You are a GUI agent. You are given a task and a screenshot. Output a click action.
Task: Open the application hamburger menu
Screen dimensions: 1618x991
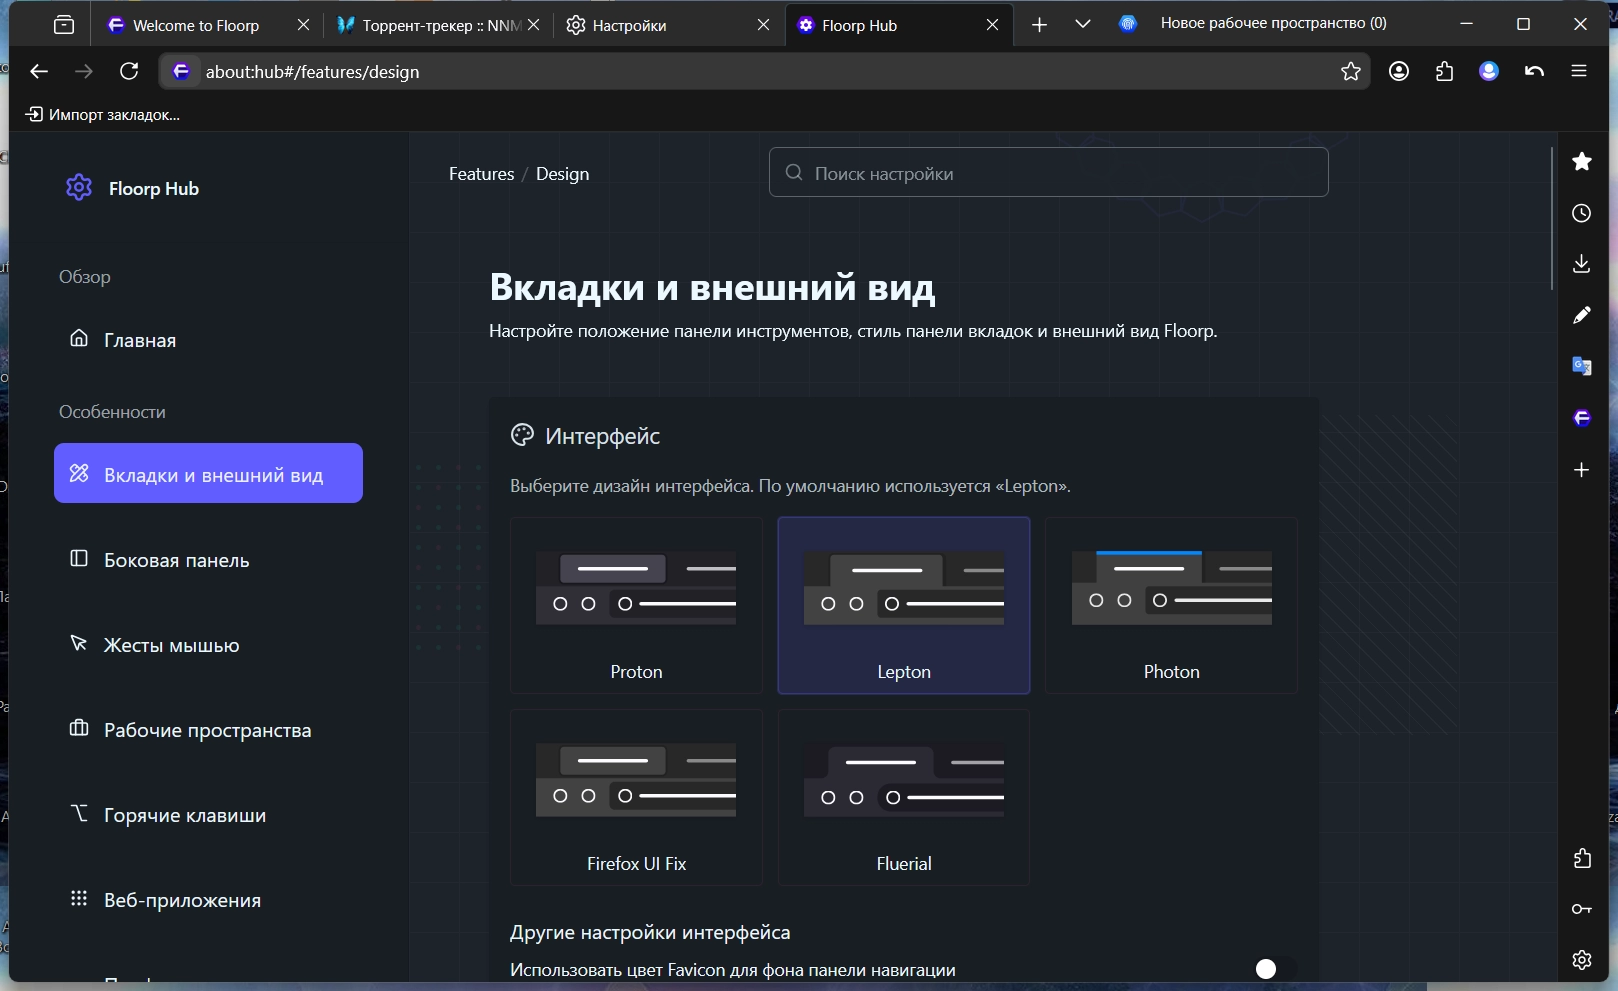click(1579, 71)
